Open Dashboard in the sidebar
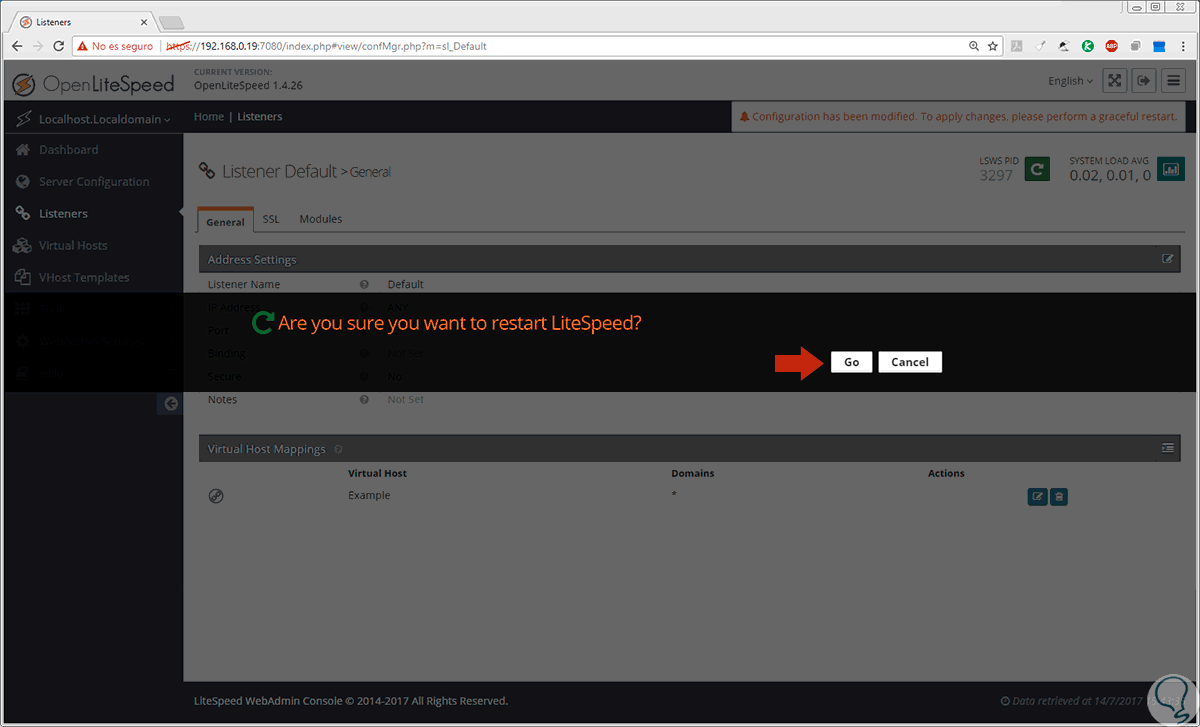The image size is (1200, 727). pos(68,150)
